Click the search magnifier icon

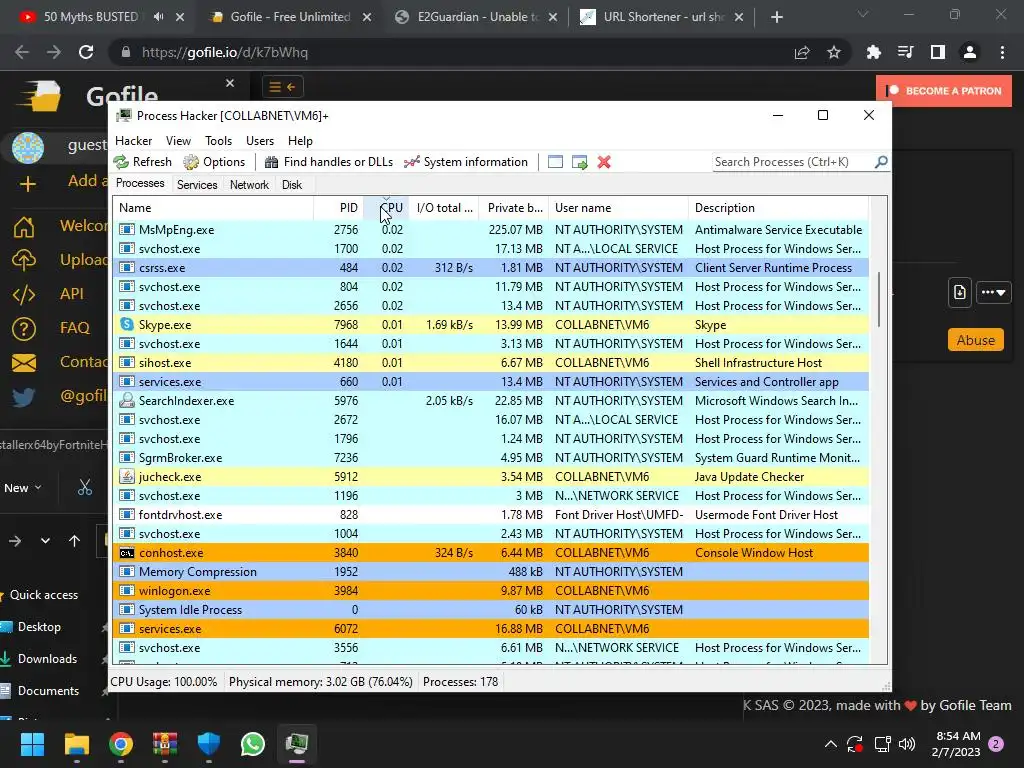click(x=880, y=161)
